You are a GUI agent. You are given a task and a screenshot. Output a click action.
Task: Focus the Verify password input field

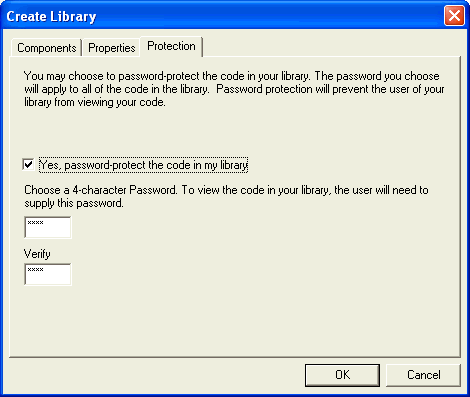pyautogui.click(x=48, y=274)
